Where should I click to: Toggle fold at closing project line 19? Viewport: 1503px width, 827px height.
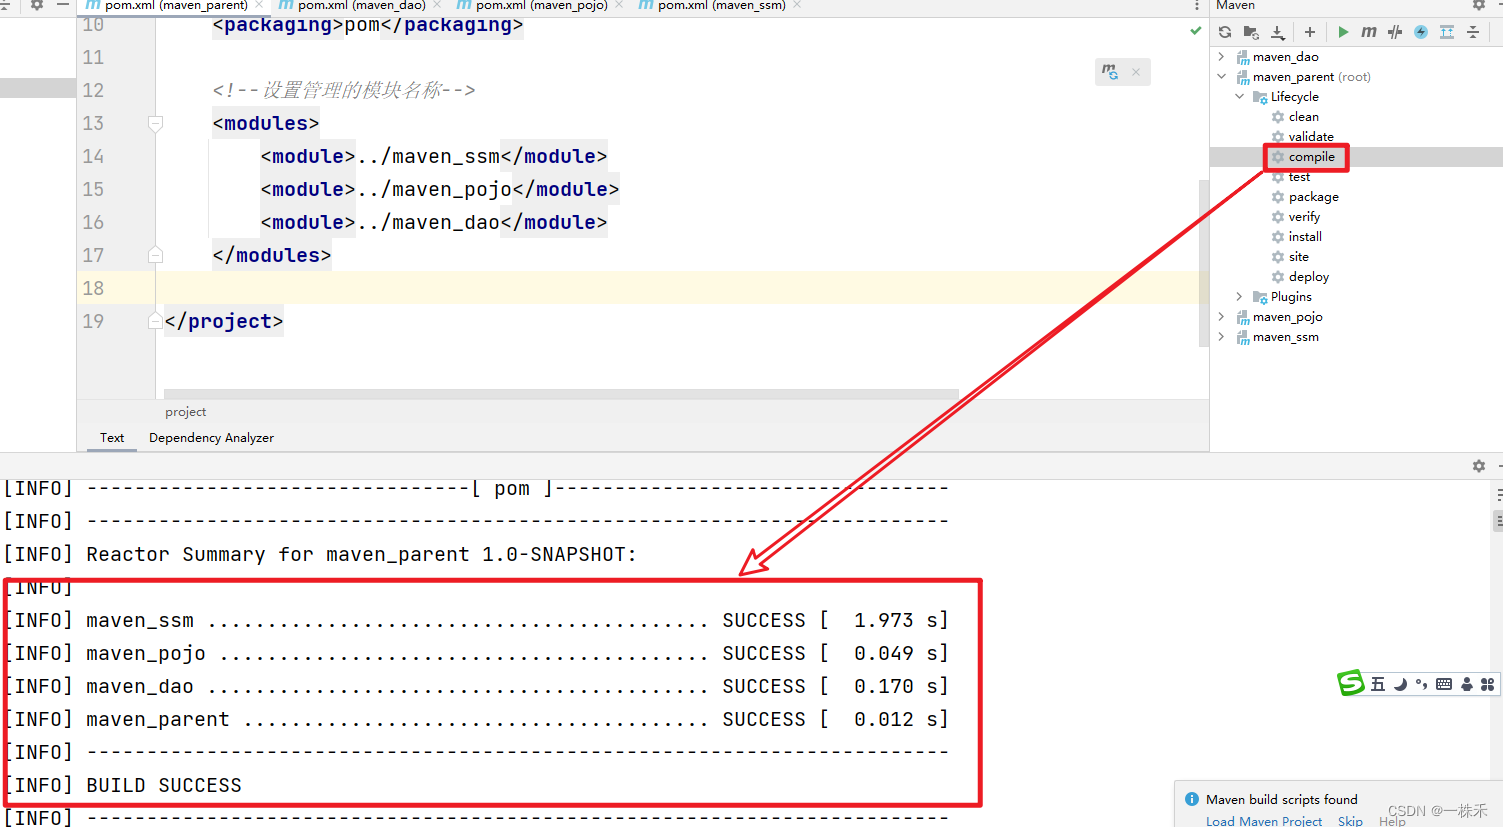[x=155, y=321]
